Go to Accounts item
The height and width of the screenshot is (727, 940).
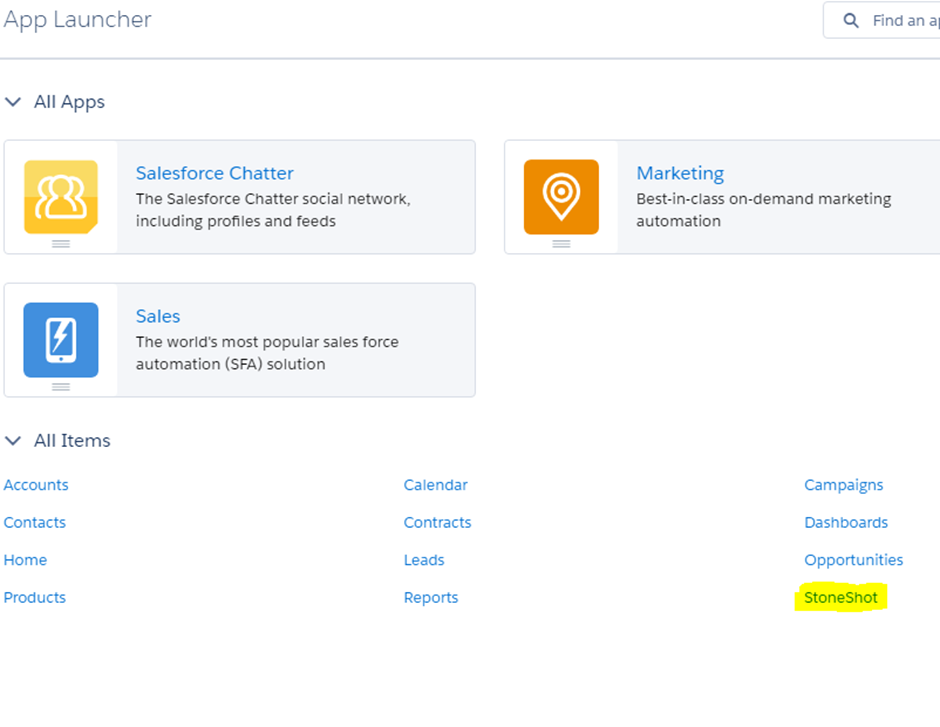tap(36, 485)
